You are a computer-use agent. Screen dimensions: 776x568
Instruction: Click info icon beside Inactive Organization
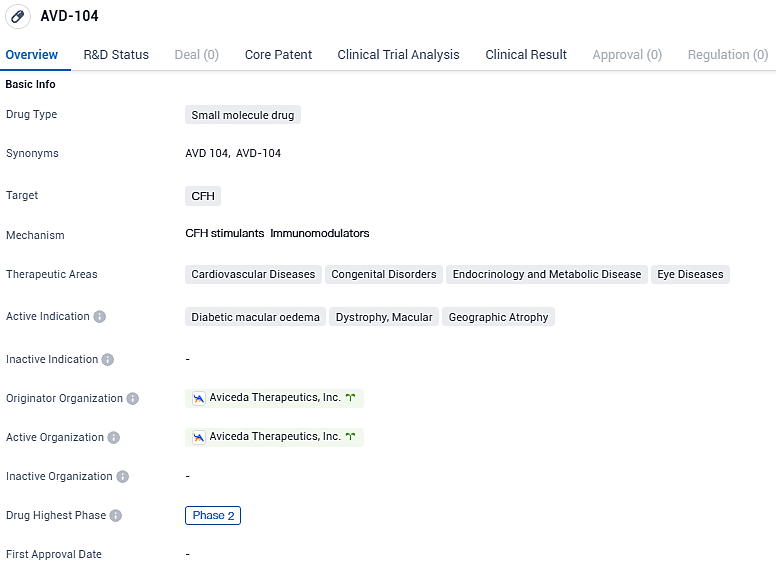pyautogui.click(x=122, y=477)
